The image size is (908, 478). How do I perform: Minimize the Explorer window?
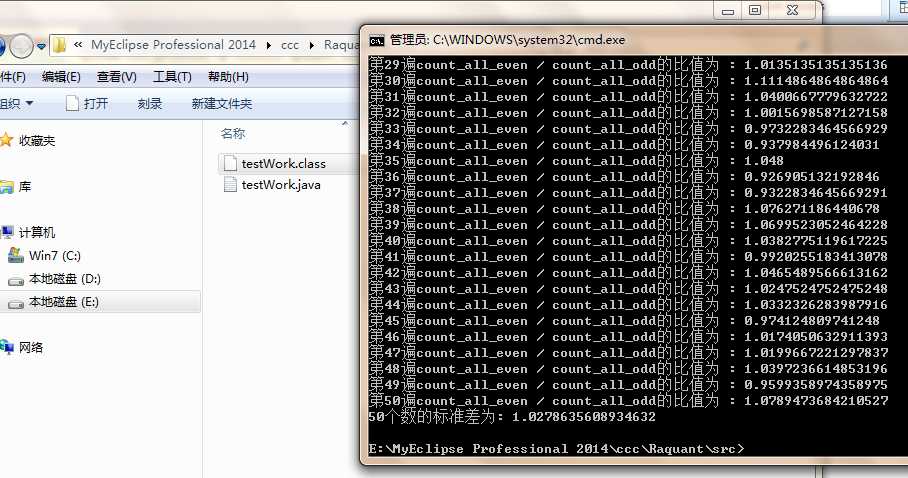tap(728, 10)
